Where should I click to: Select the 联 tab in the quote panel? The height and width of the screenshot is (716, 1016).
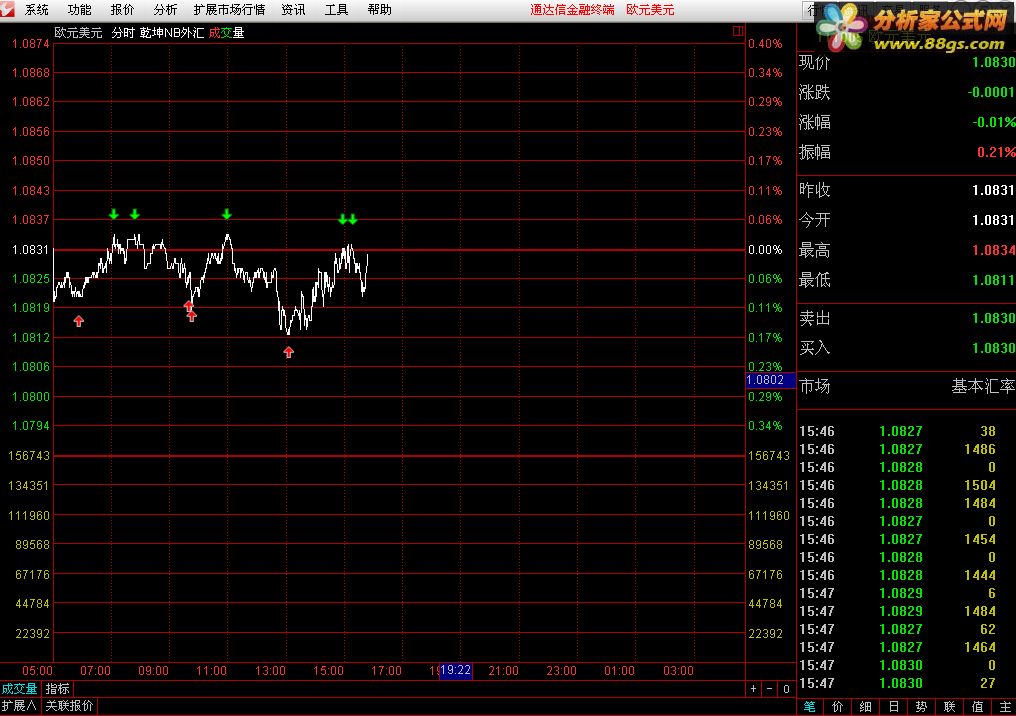coord(949,707)
